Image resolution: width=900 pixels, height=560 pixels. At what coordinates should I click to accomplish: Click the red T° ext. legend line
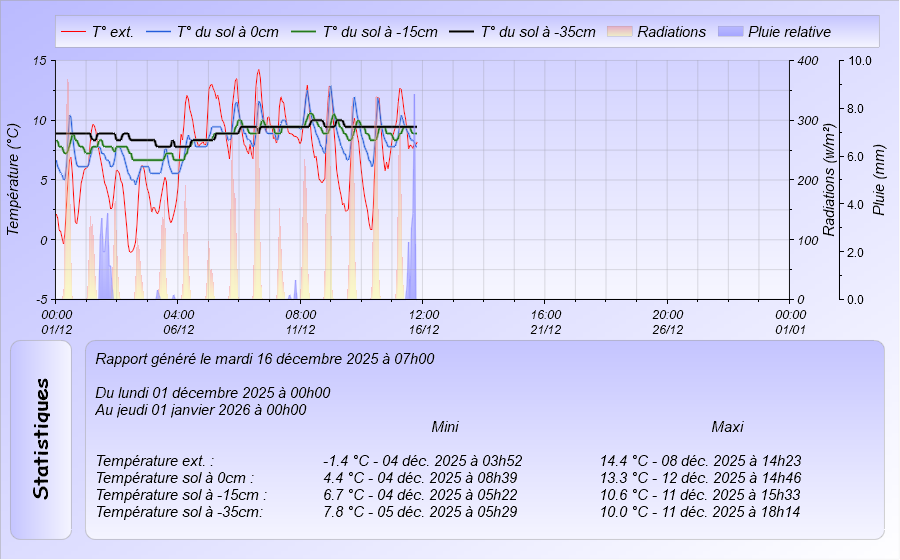pyautogui.click(x=73, y=32)
